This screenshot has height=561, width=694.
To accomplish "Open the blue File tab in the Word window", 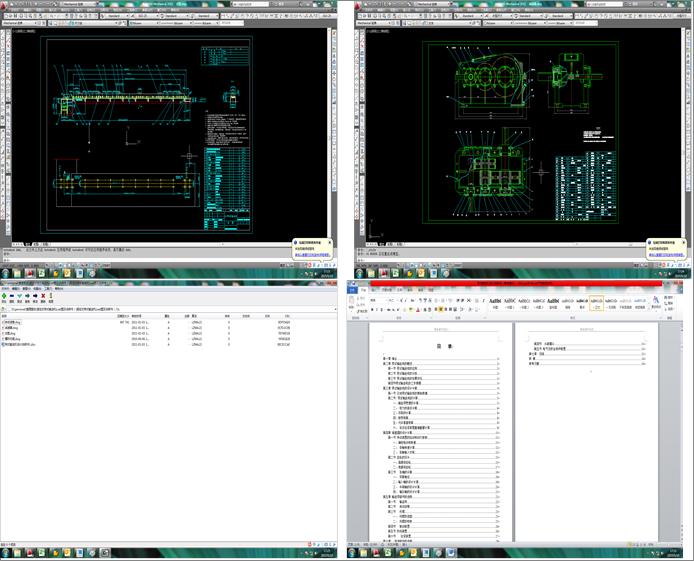I will pos(352,290).
